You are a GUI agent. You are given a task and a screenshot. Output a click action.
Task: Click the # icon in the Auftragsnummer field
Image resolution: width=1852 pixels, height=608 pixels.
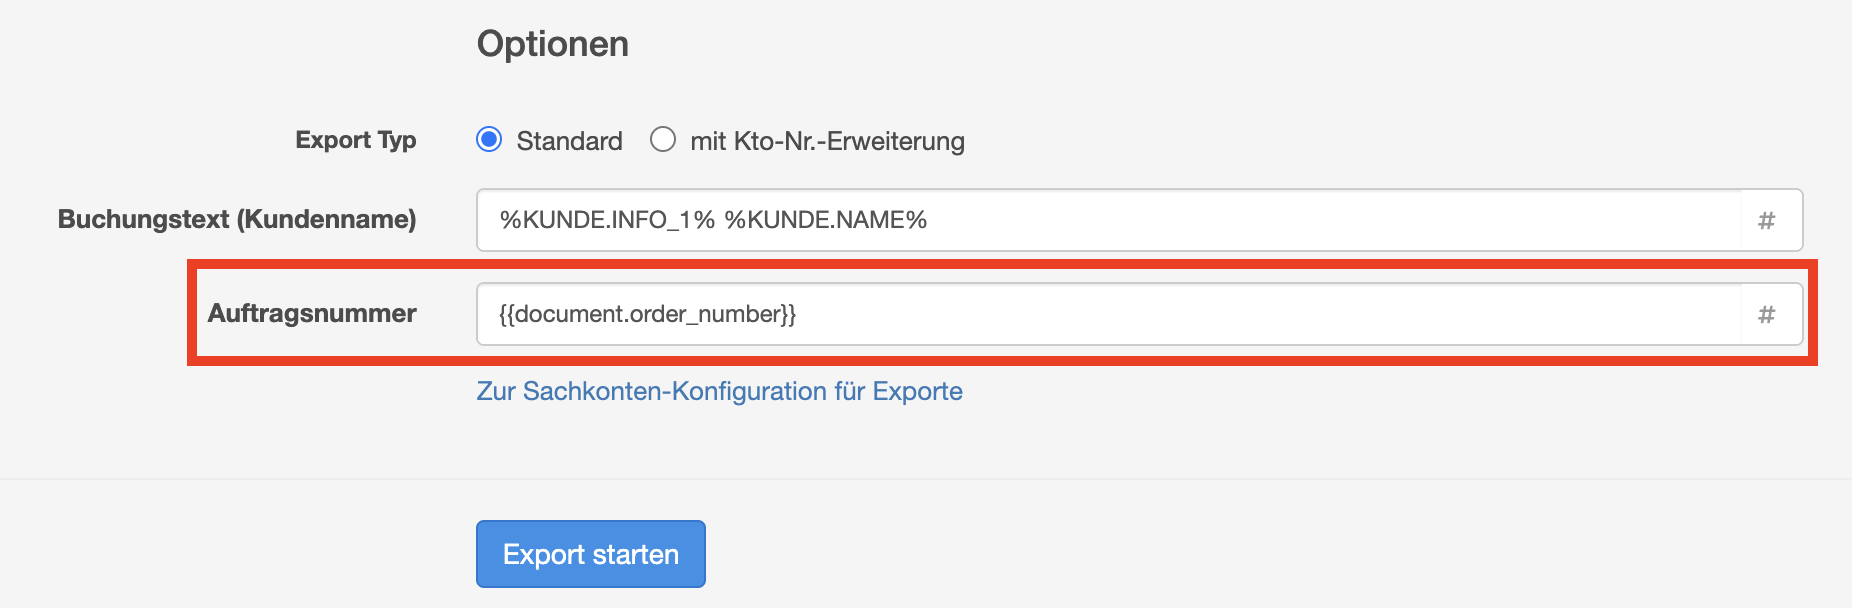tap(1767, 314)
